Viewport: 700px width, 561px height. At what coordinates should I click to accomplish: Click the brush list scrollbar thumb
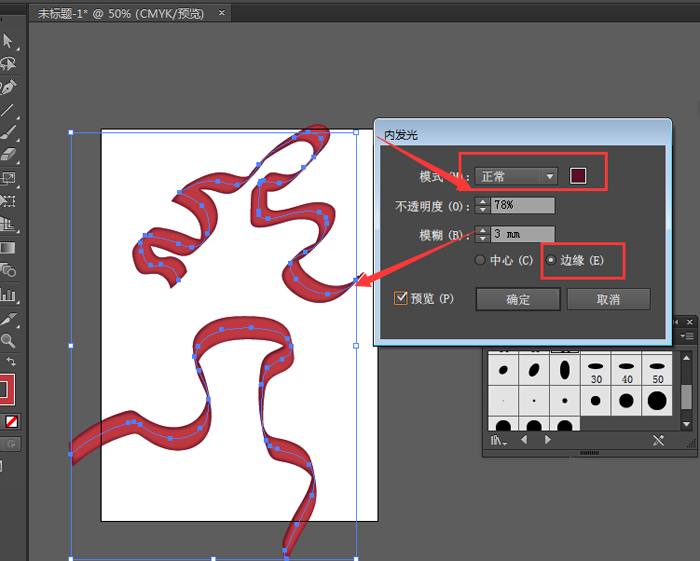686,395
